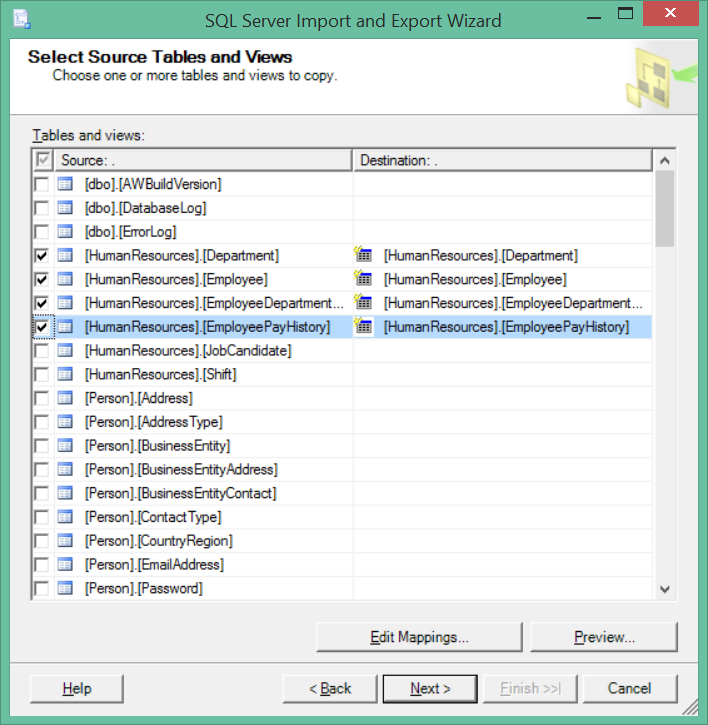
Task: Click source table icon for [HumanResources].[Employee]
Action: click(65, 279)
